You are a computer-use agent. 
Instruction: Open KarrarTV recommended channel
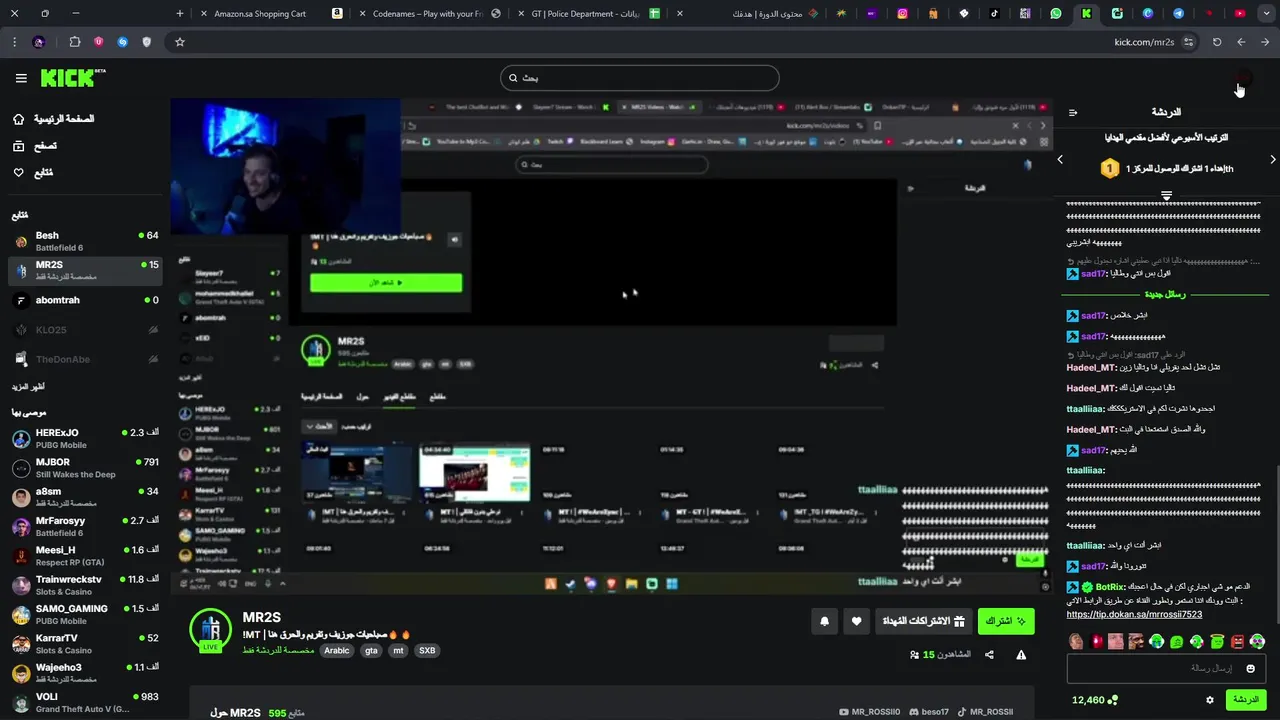[85, 643]
